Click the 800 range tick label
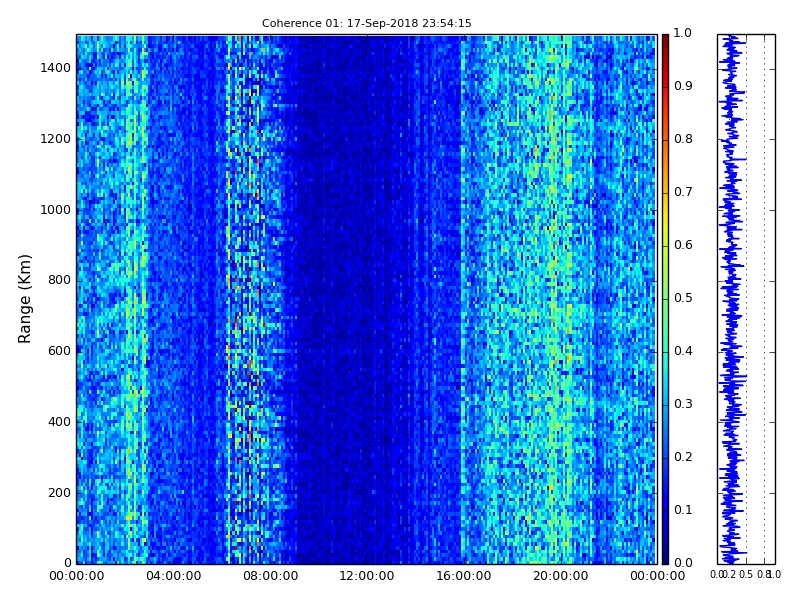 [60, 280]
